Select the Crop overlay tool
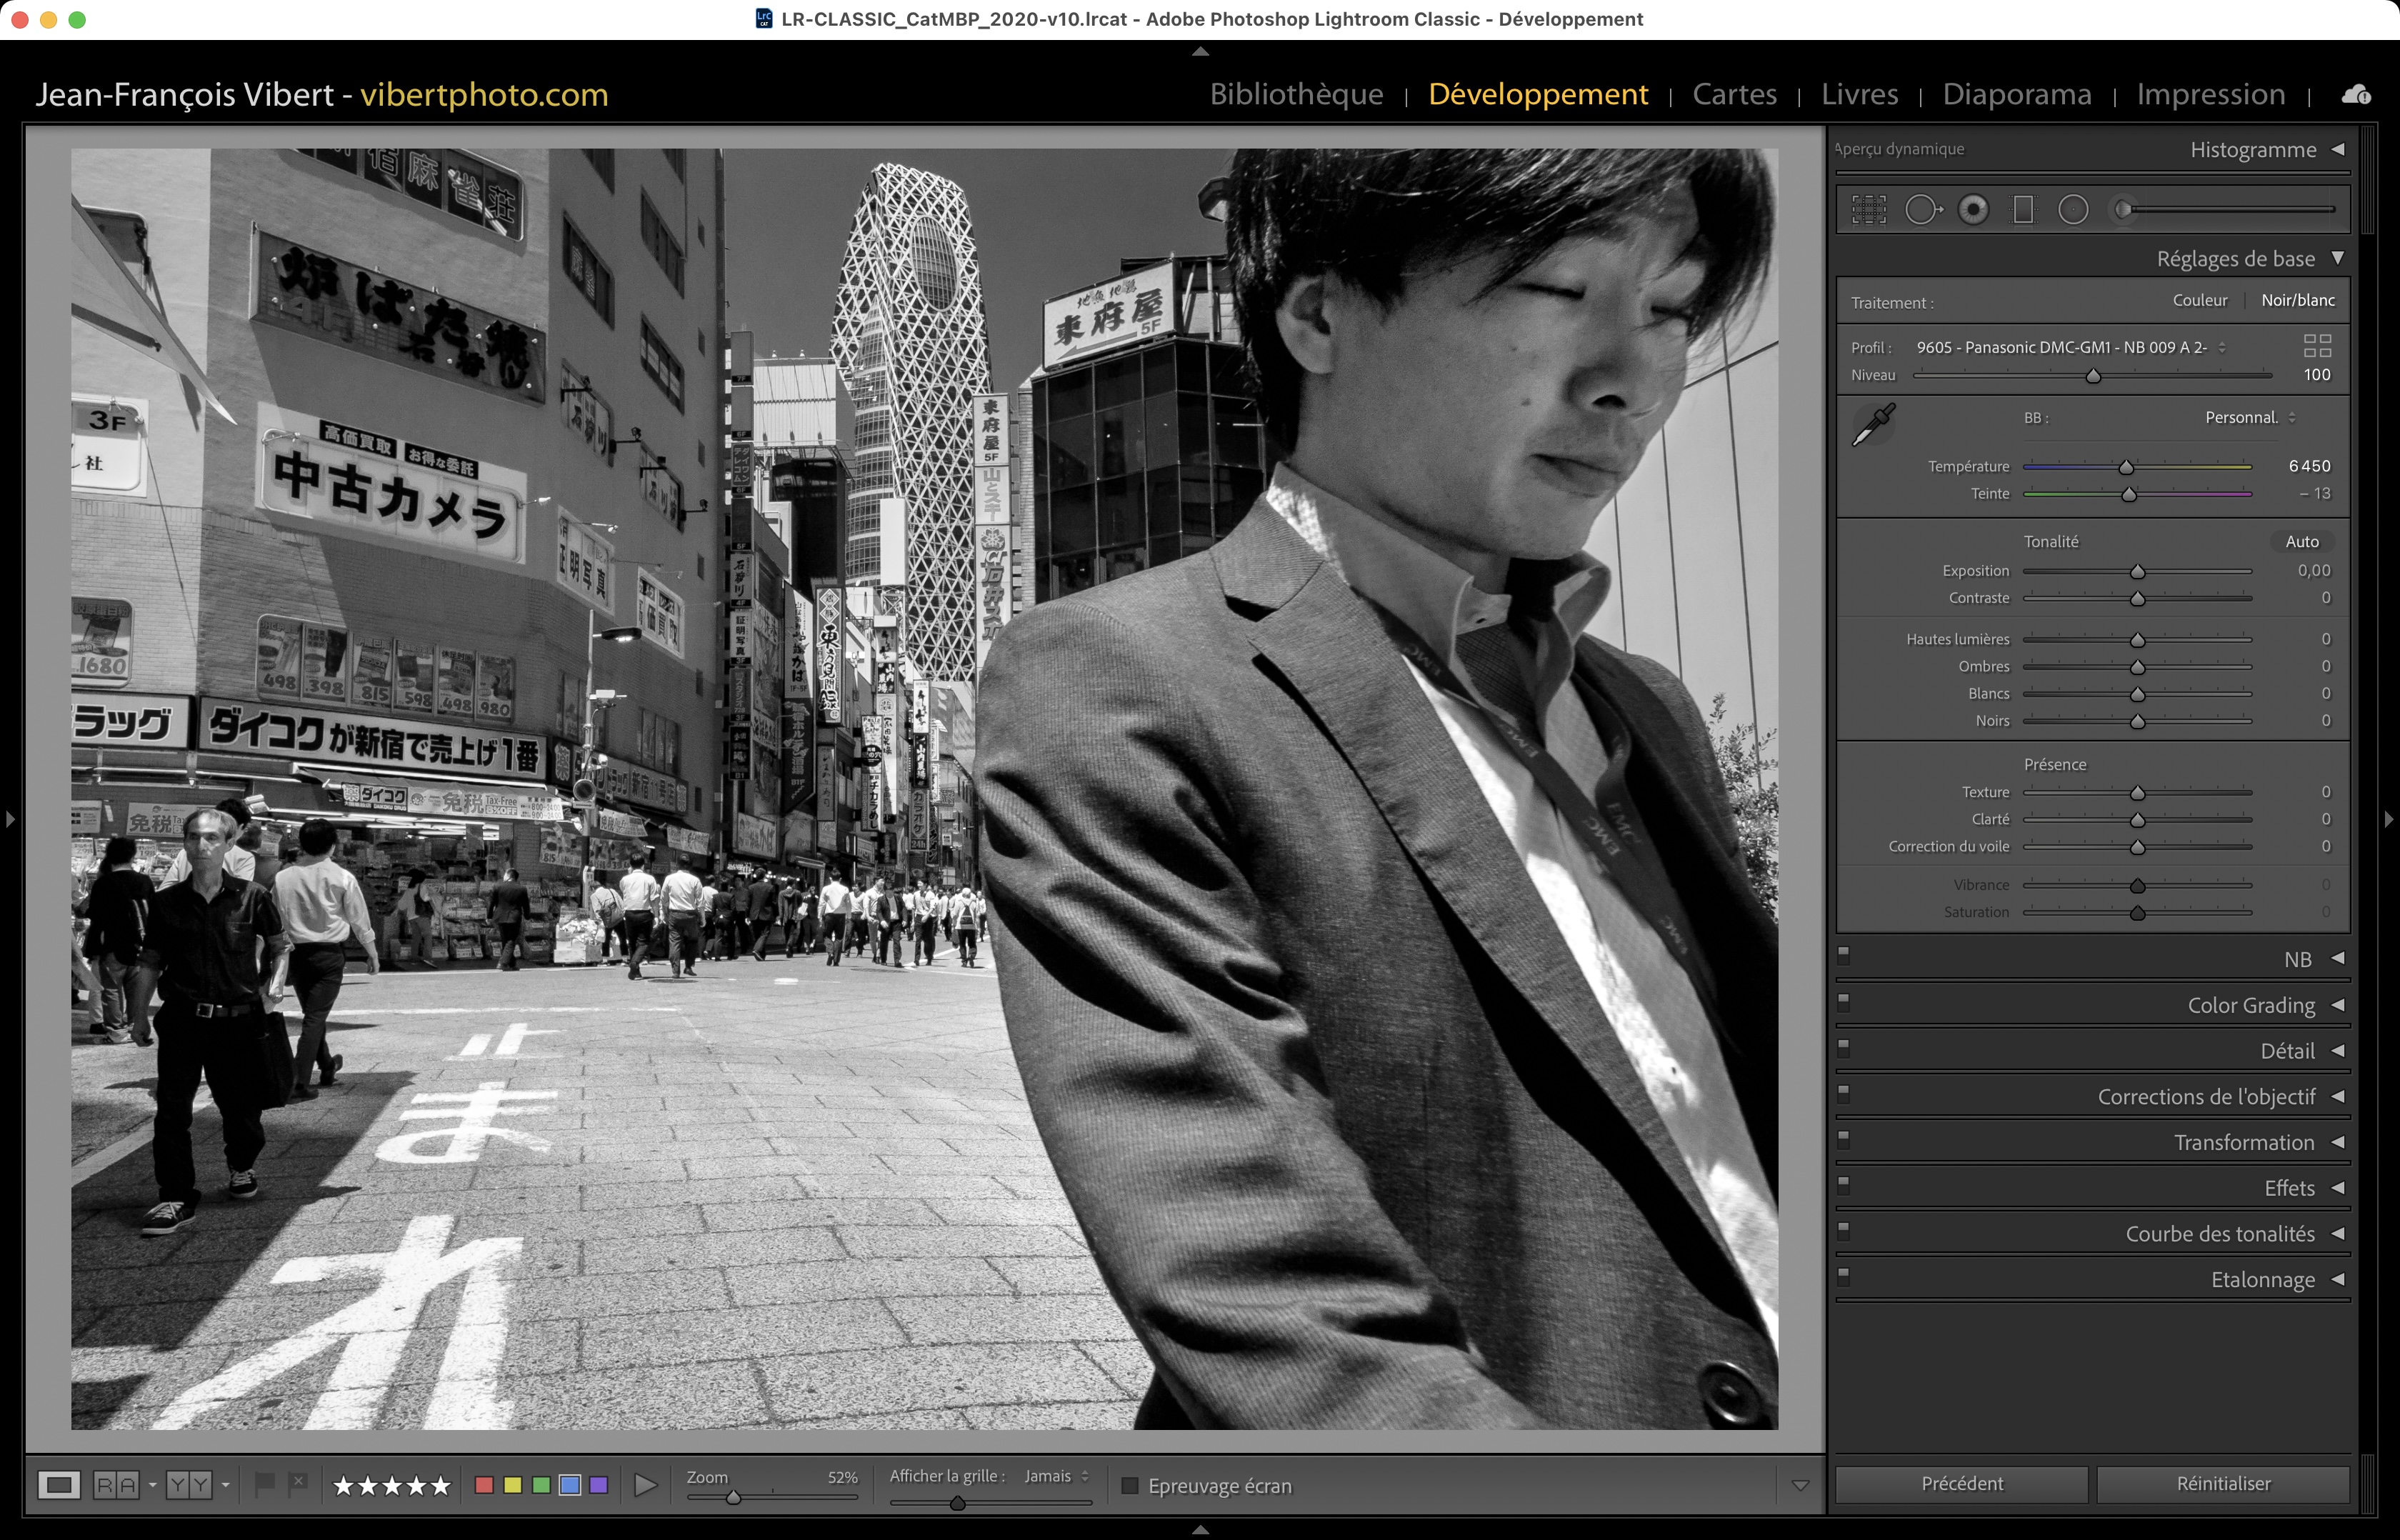2400x1540 pixels. click(1868, 210)
